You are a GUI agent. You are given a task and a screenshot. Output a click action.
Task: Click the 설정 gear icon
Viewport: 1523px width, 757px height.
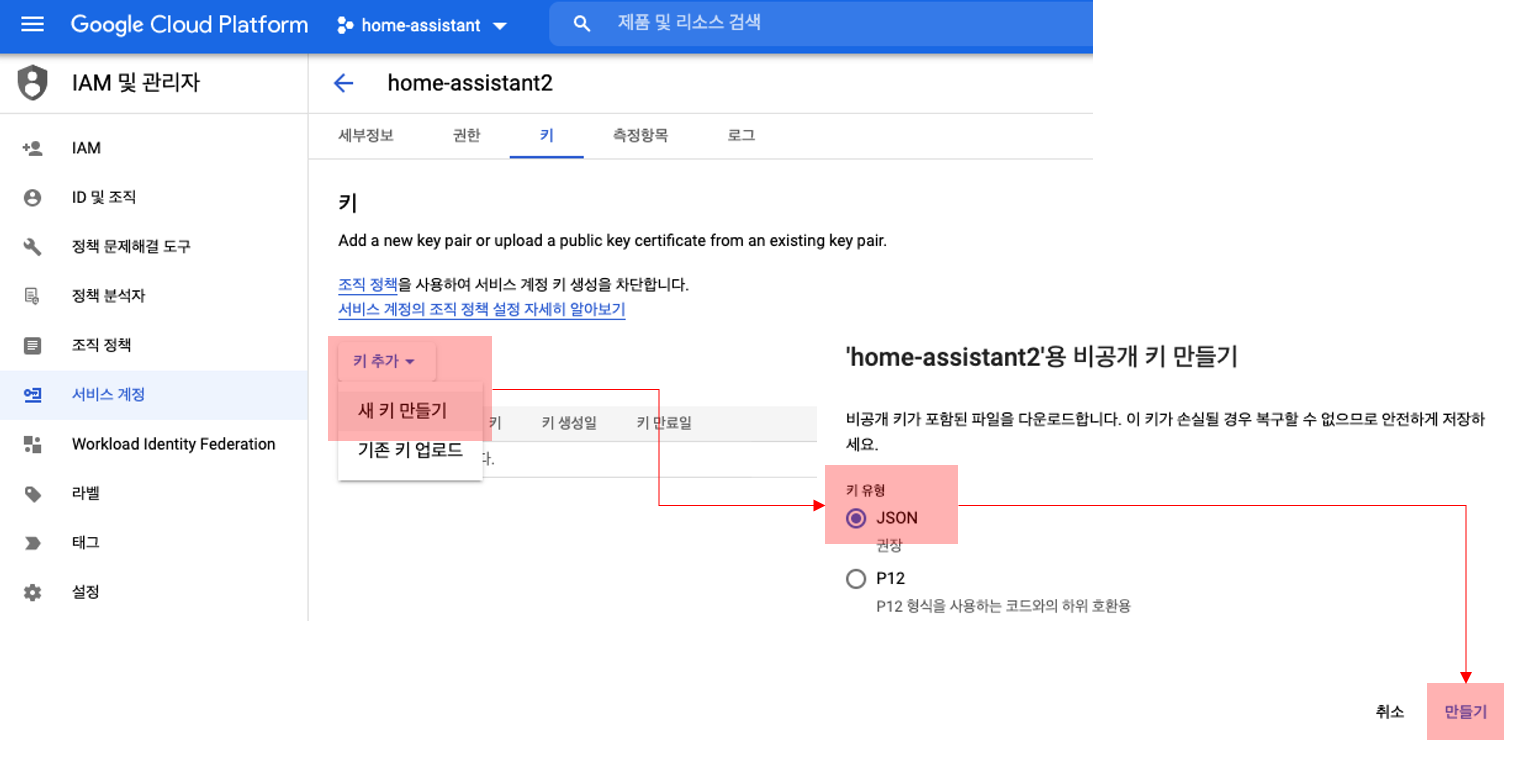32,592
